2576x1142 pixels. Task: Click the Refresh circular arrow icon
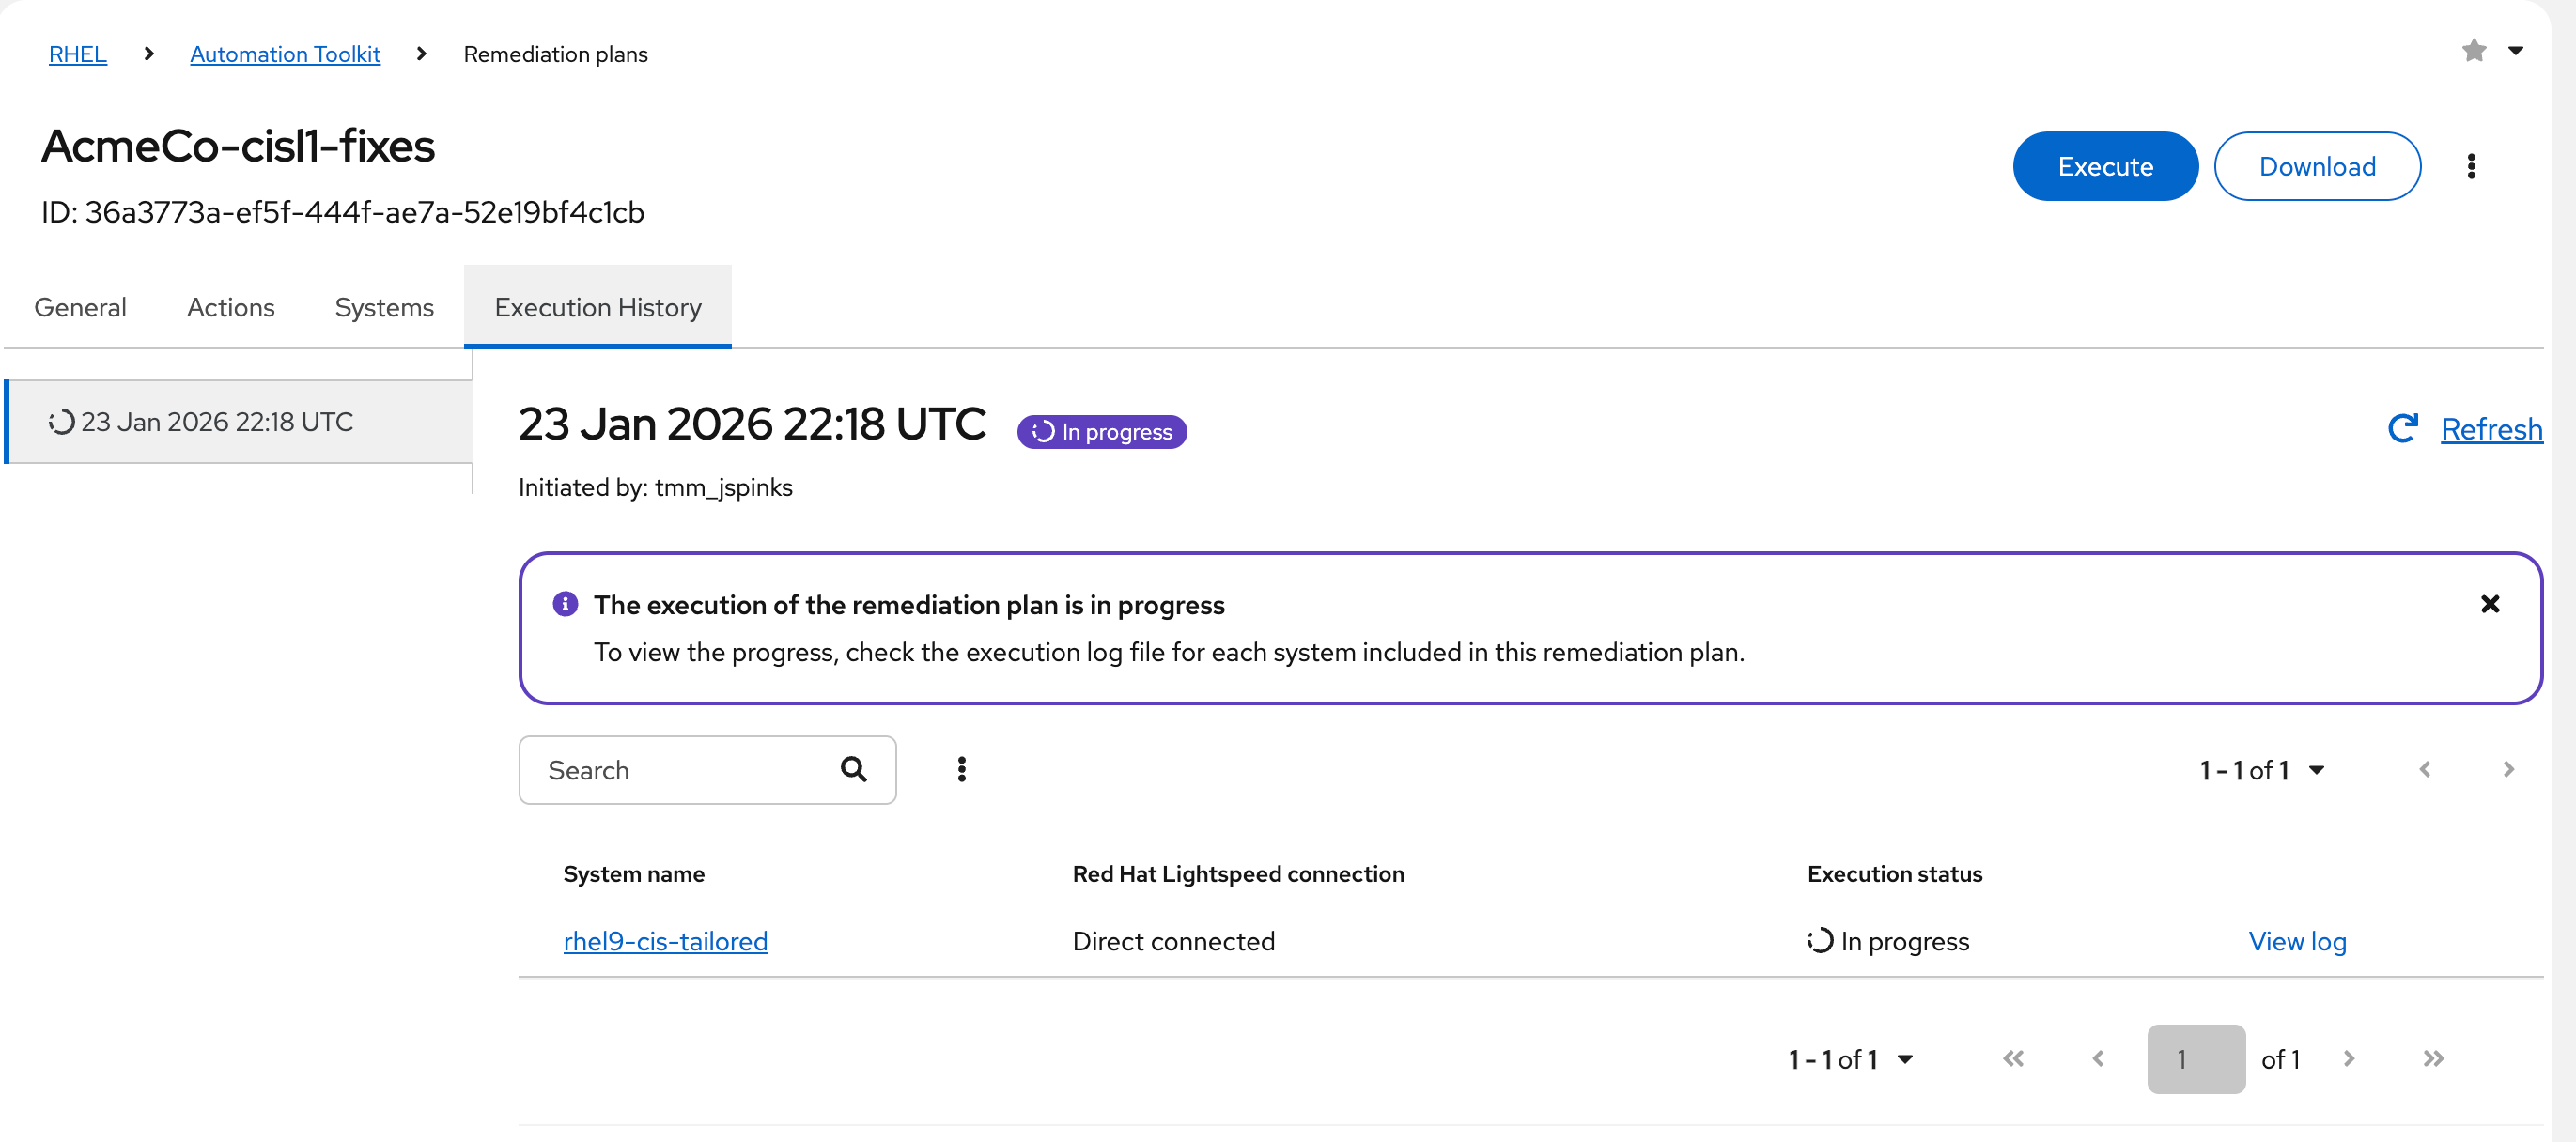(x=2402, y=429)
